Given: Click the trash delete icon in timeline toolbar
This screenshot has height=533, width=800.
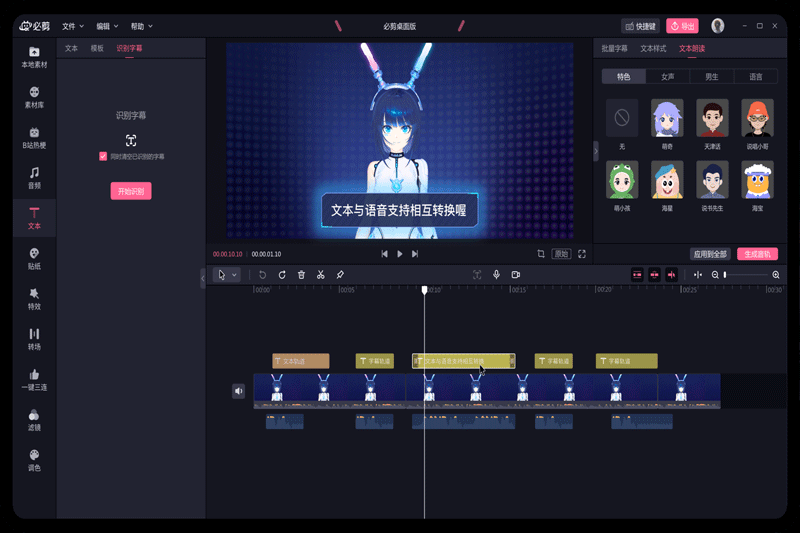Looking at the screenshot, I should (x=301, y=274).
